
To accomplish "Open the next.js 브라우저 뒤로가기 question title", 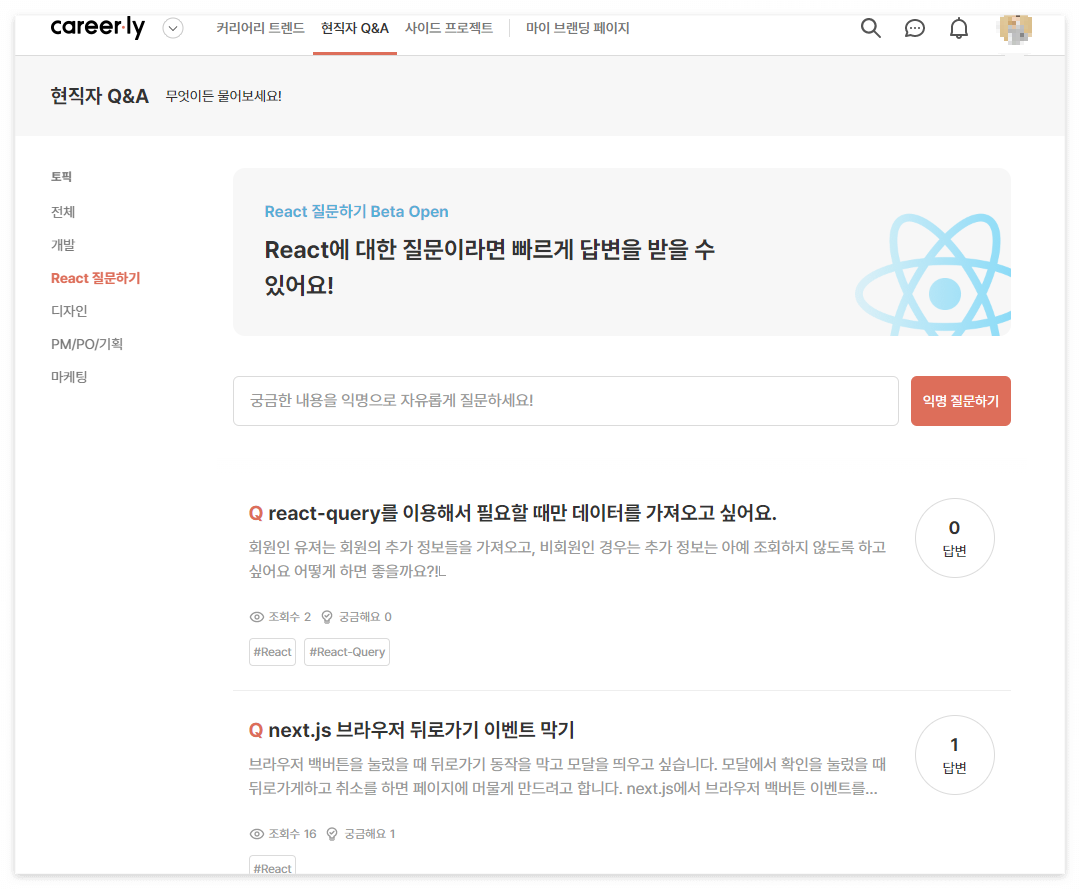I will click(x=421, y=730).
